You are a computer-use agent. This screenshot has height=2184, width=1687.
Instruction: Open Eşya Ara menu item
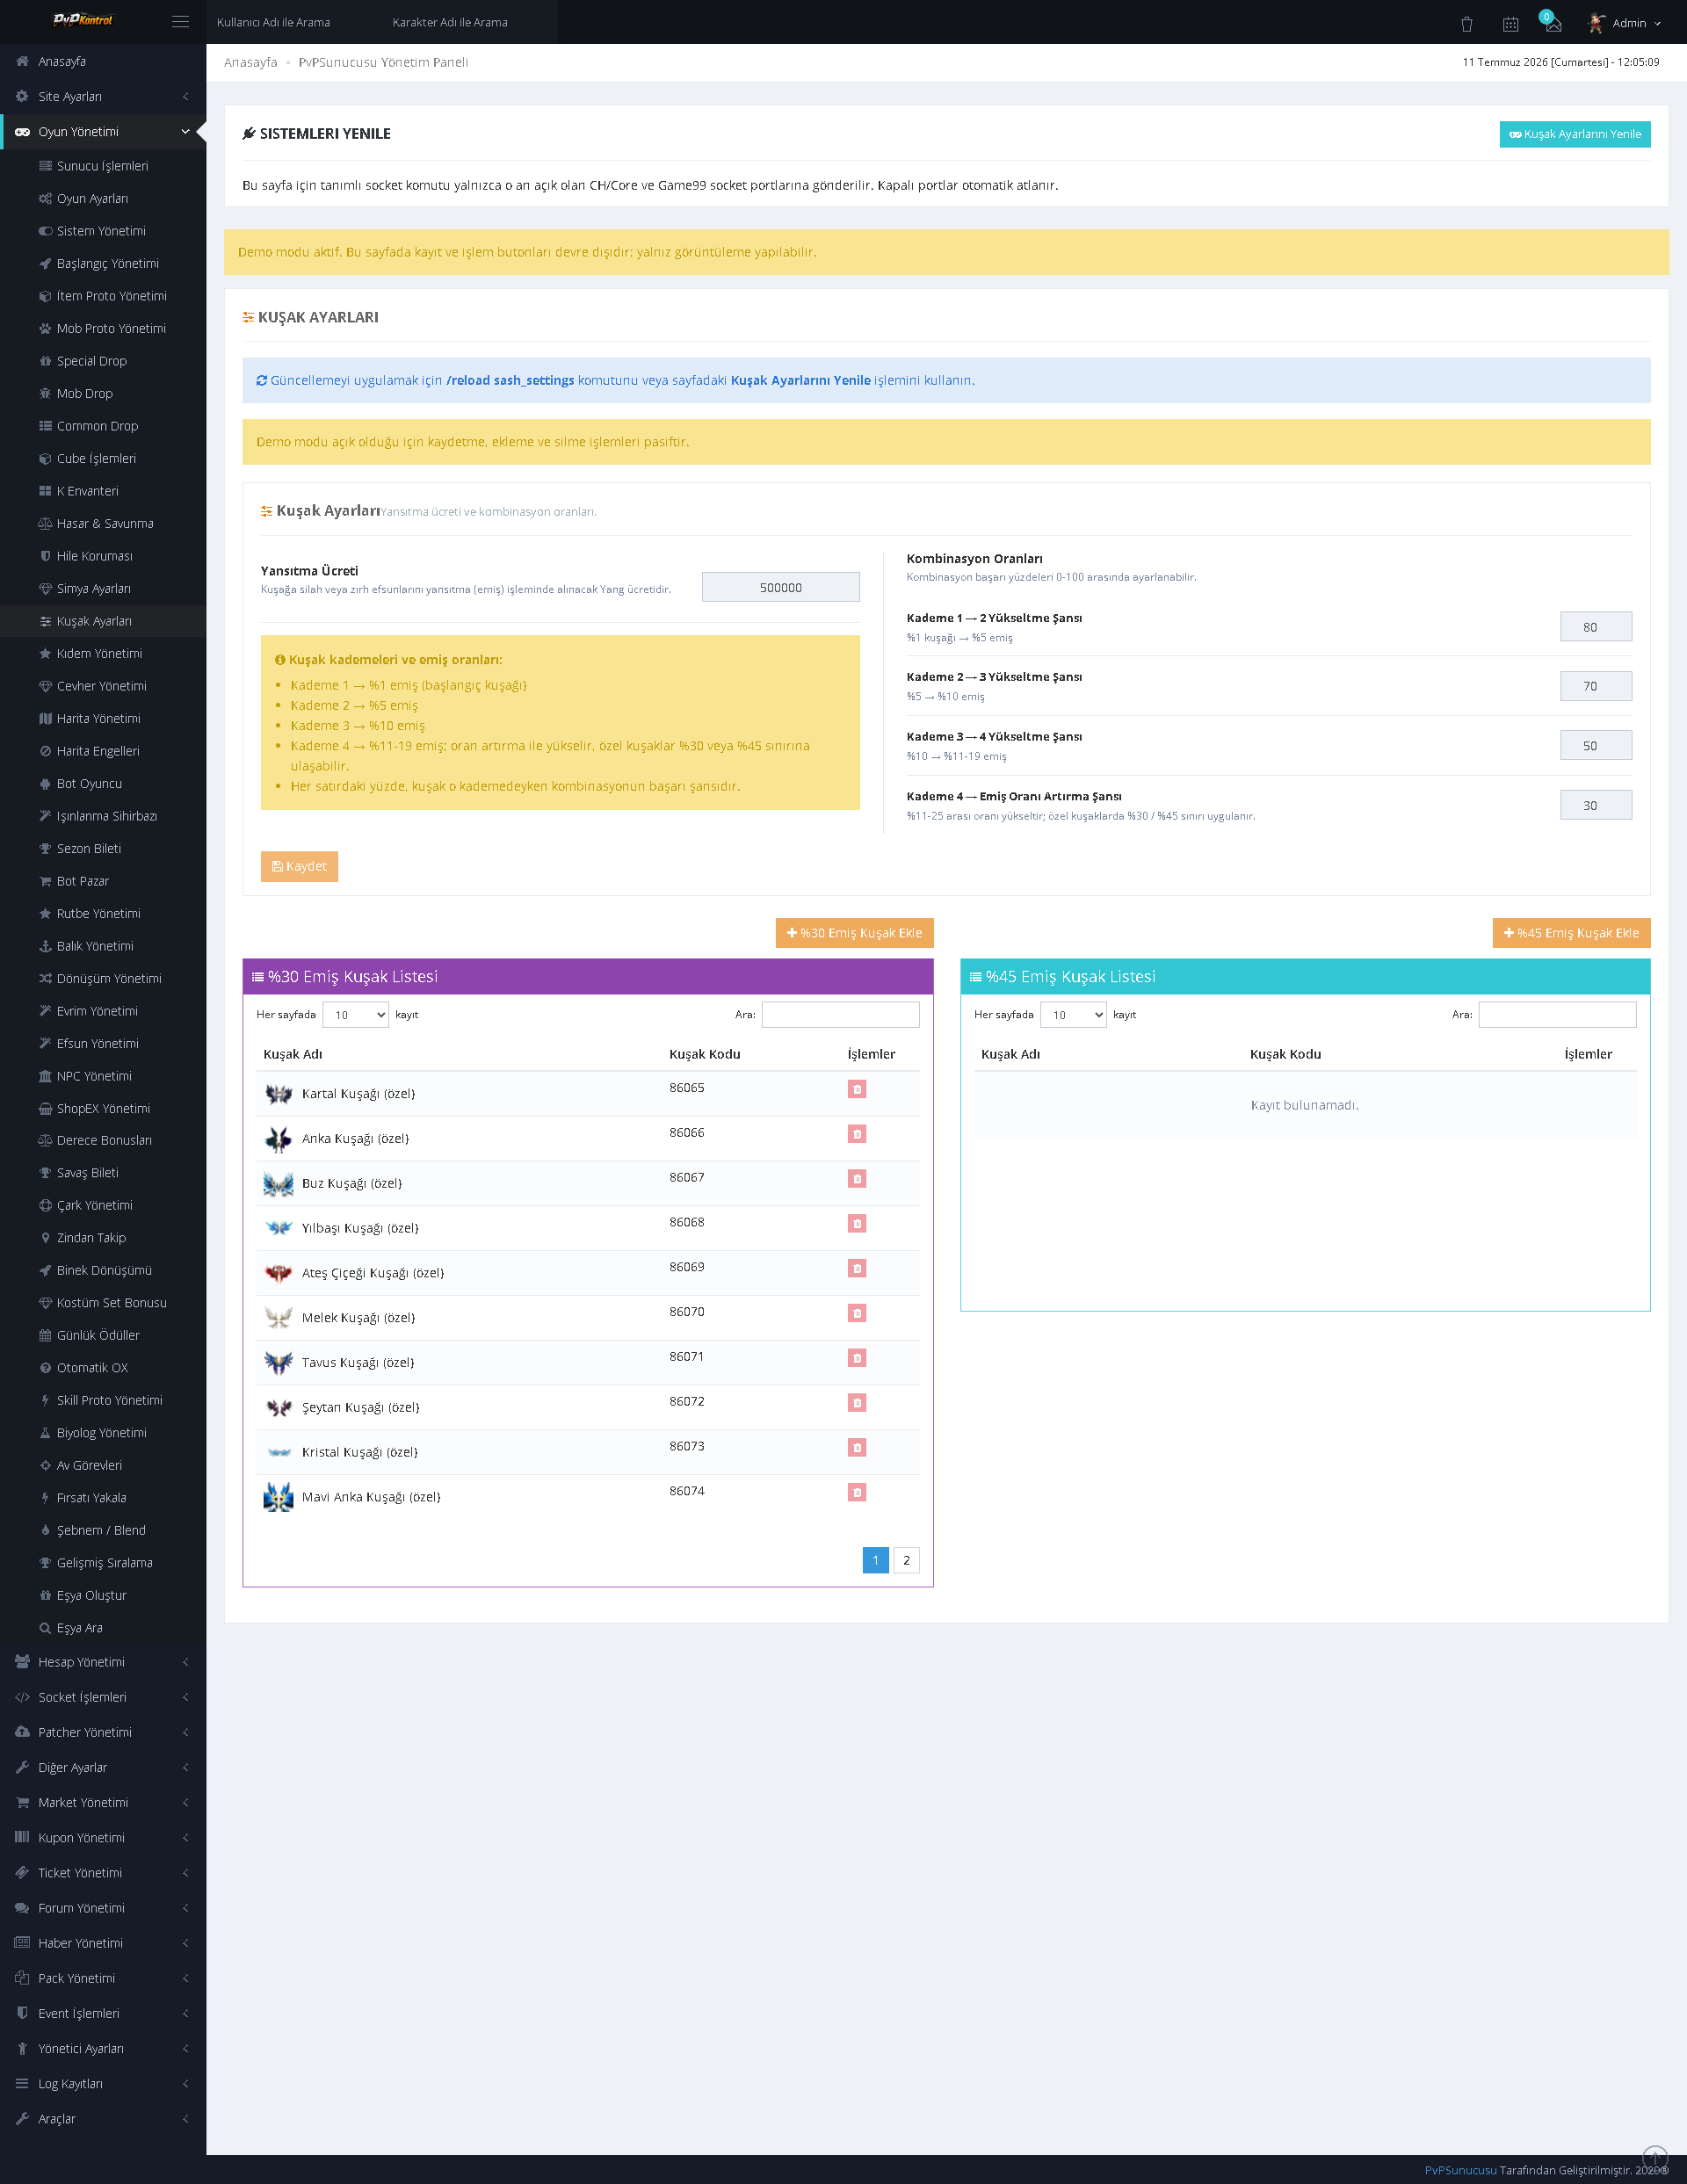(103, 1628)
